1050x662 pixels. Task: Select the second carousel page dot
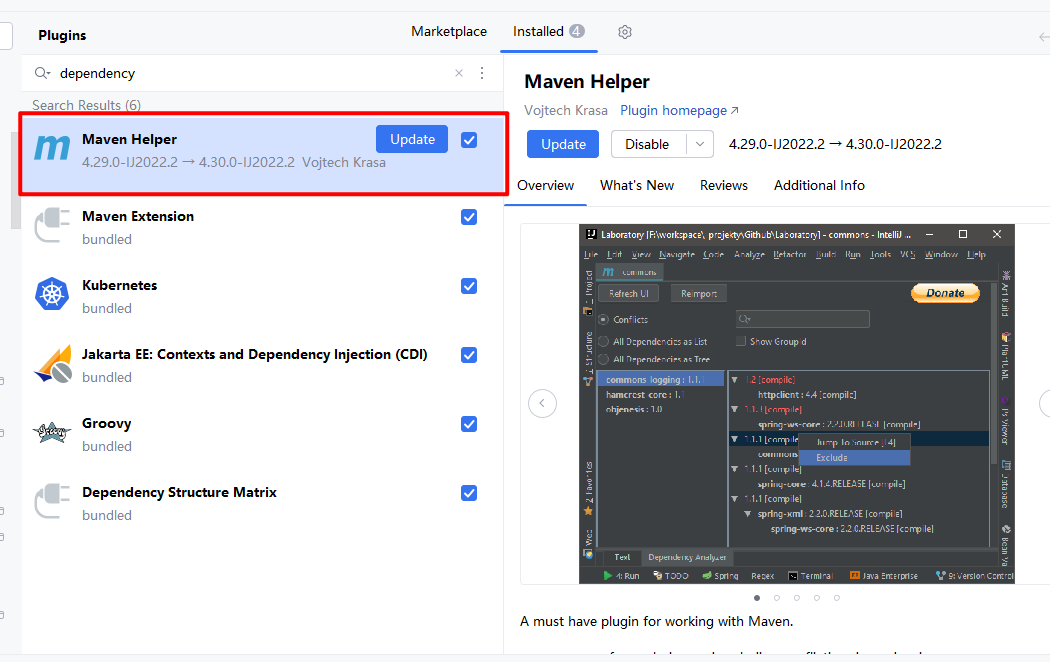click(x=777, y=598)
